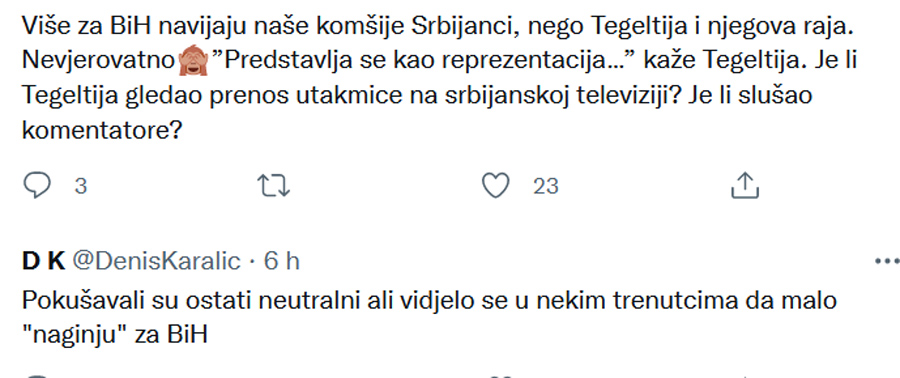Open the @DenisKaralic handle link
Image resolution: width=900 pixels, height=378 pixels.
tap(156, 262)
